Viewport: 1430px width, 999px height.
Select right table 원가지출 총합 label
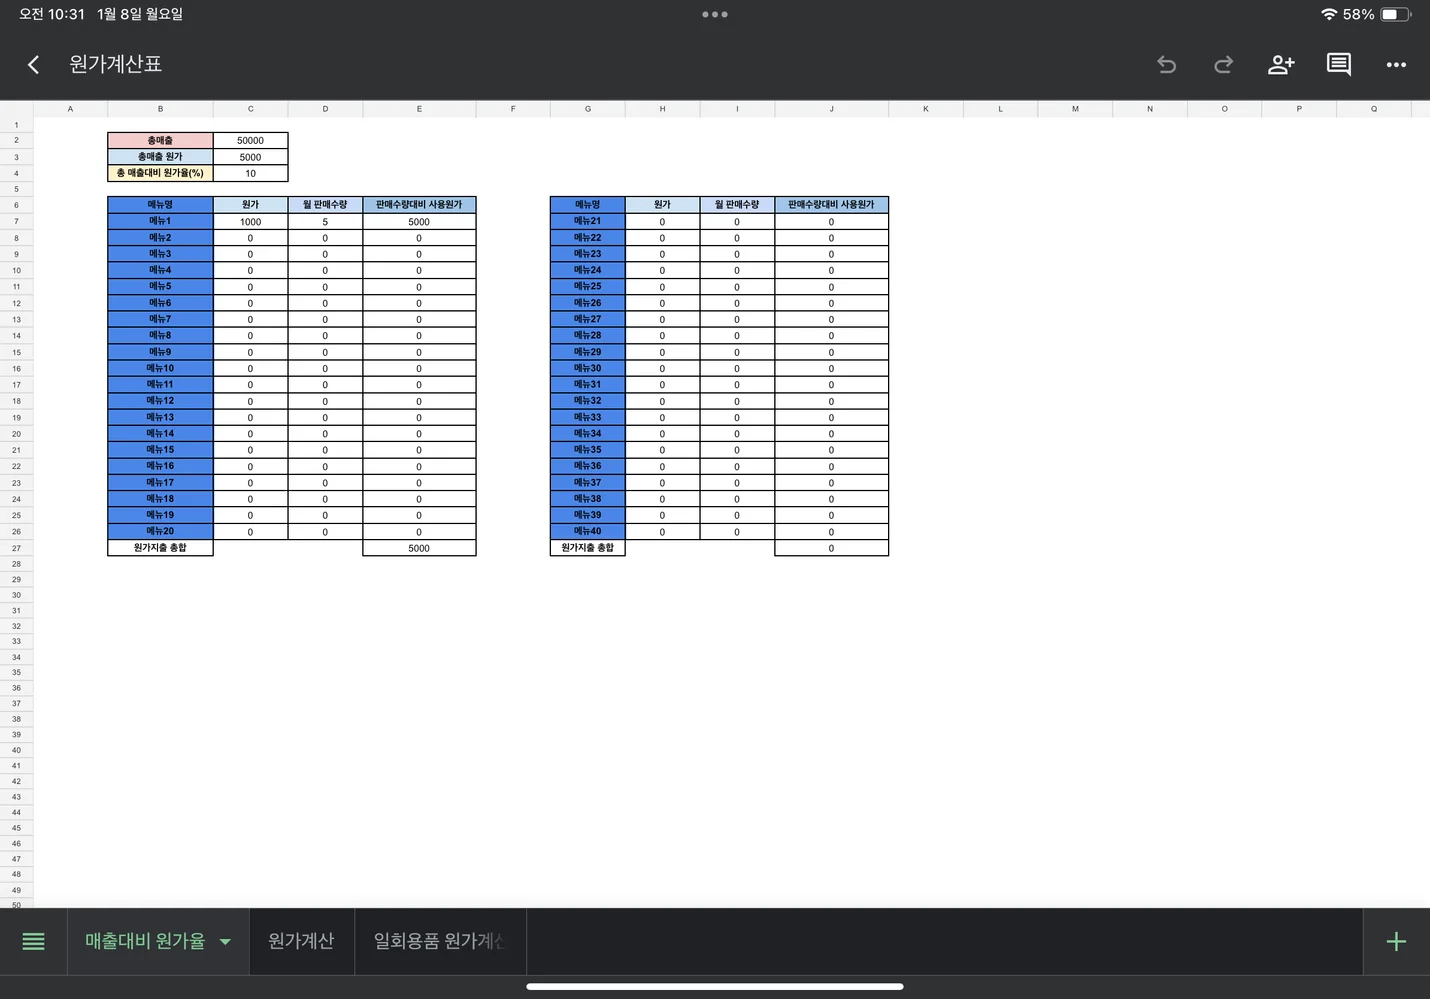pyautogui.click(x=587, y=548)
